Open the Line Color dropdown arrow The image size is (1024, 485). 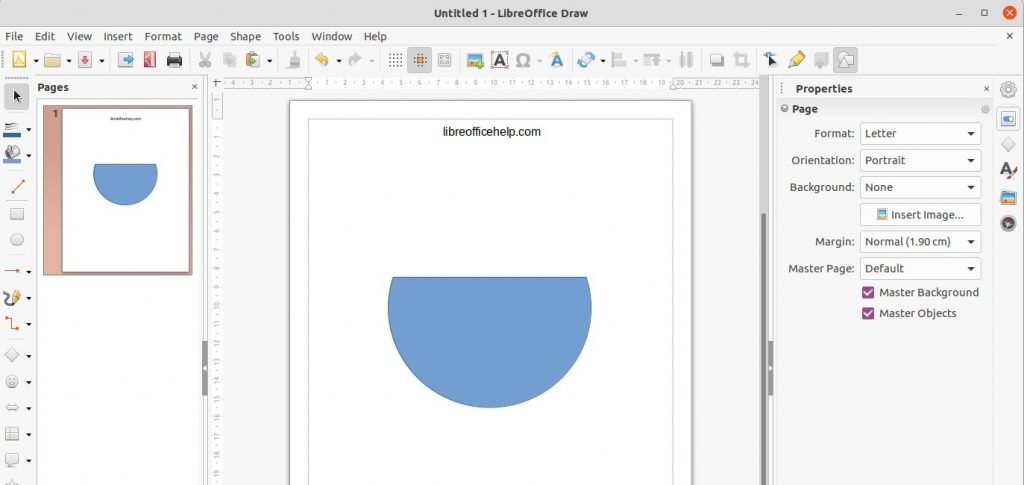(29, 130)
